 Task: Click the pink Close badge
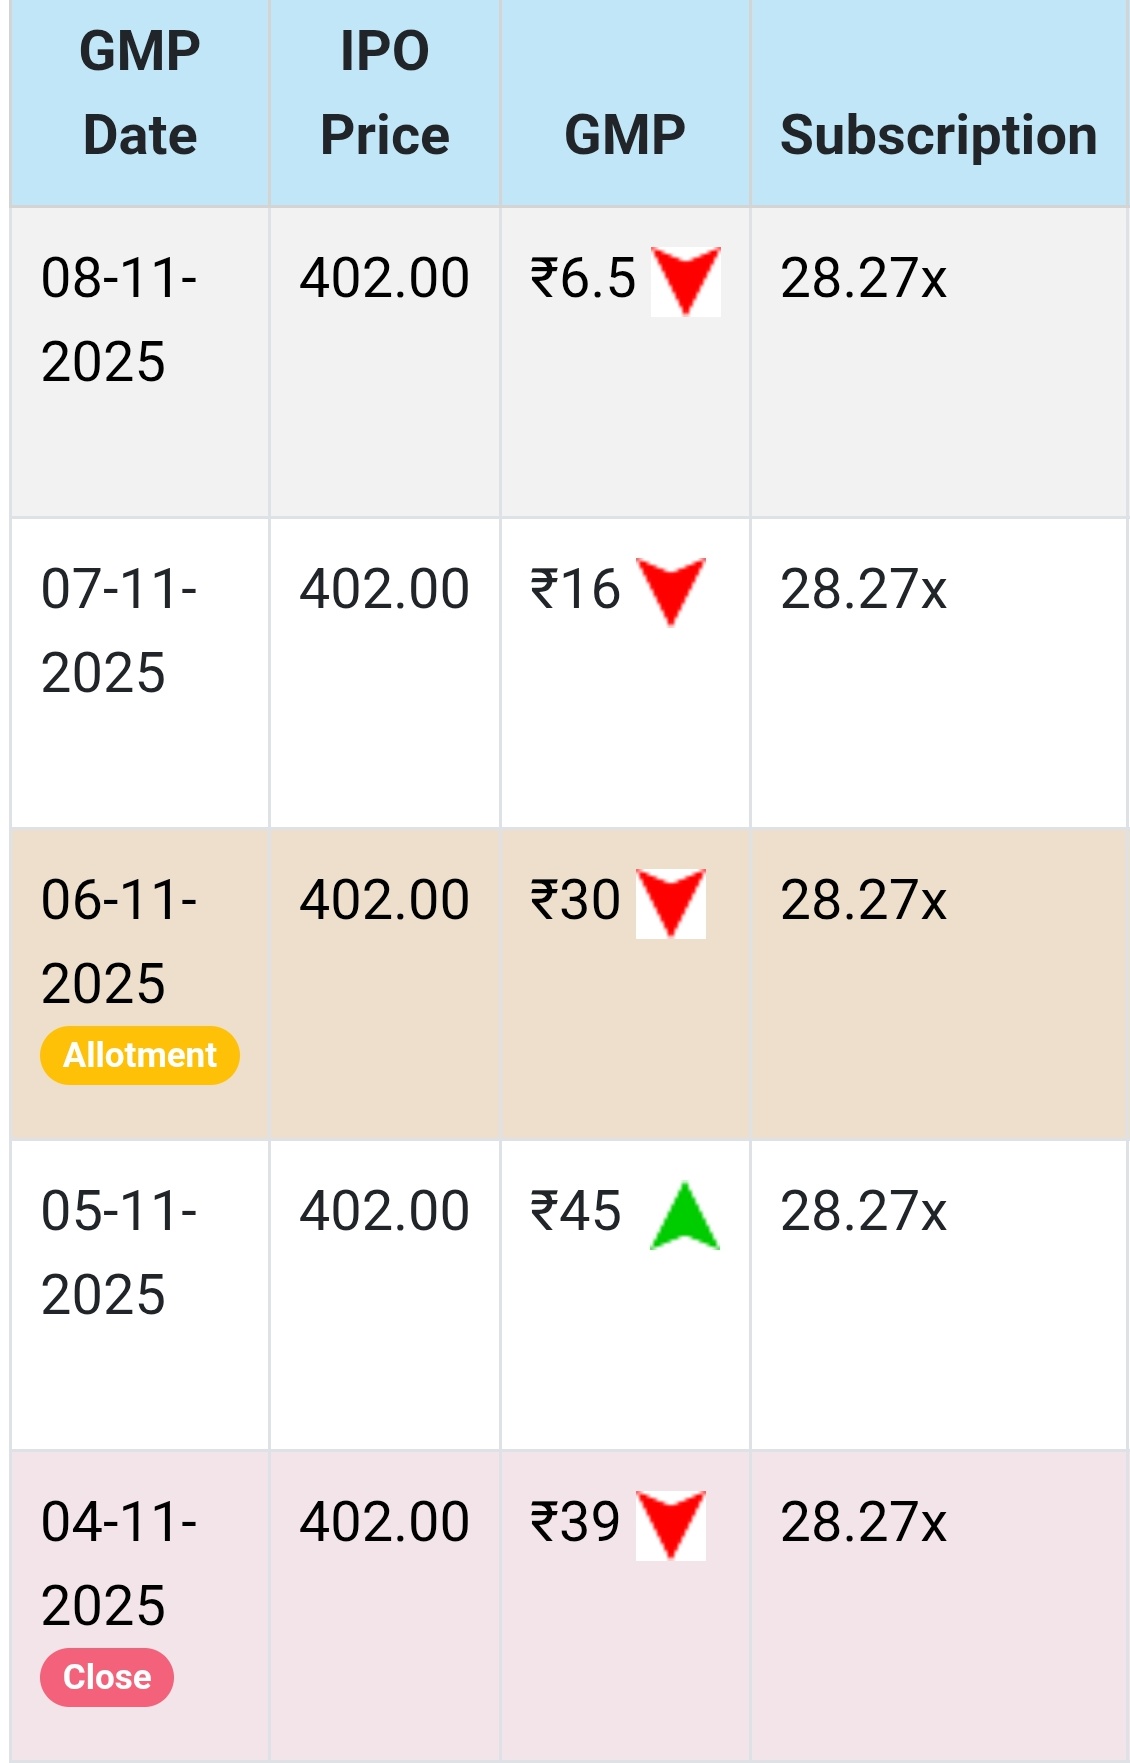[107, 1677]
